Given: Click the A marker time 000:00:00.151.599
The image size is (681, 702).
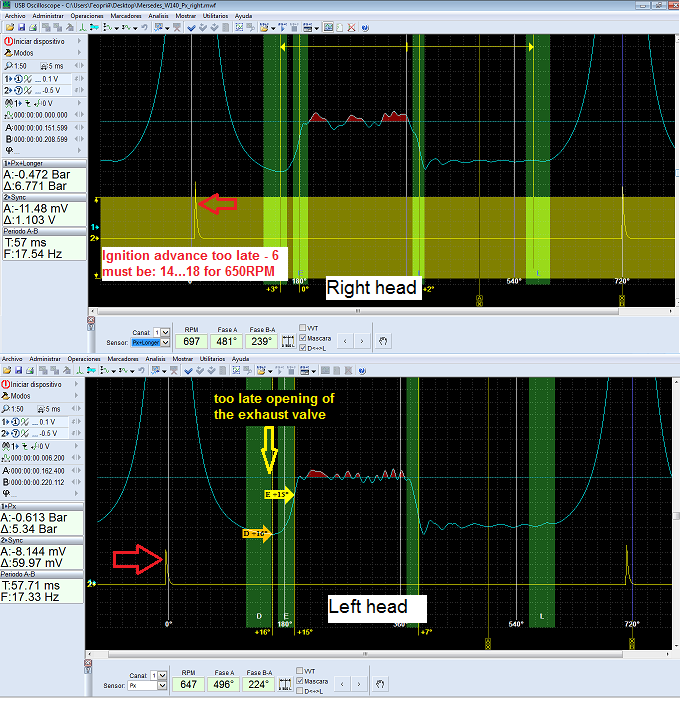Looking at the screenshot, I should [x=40, y=128].
